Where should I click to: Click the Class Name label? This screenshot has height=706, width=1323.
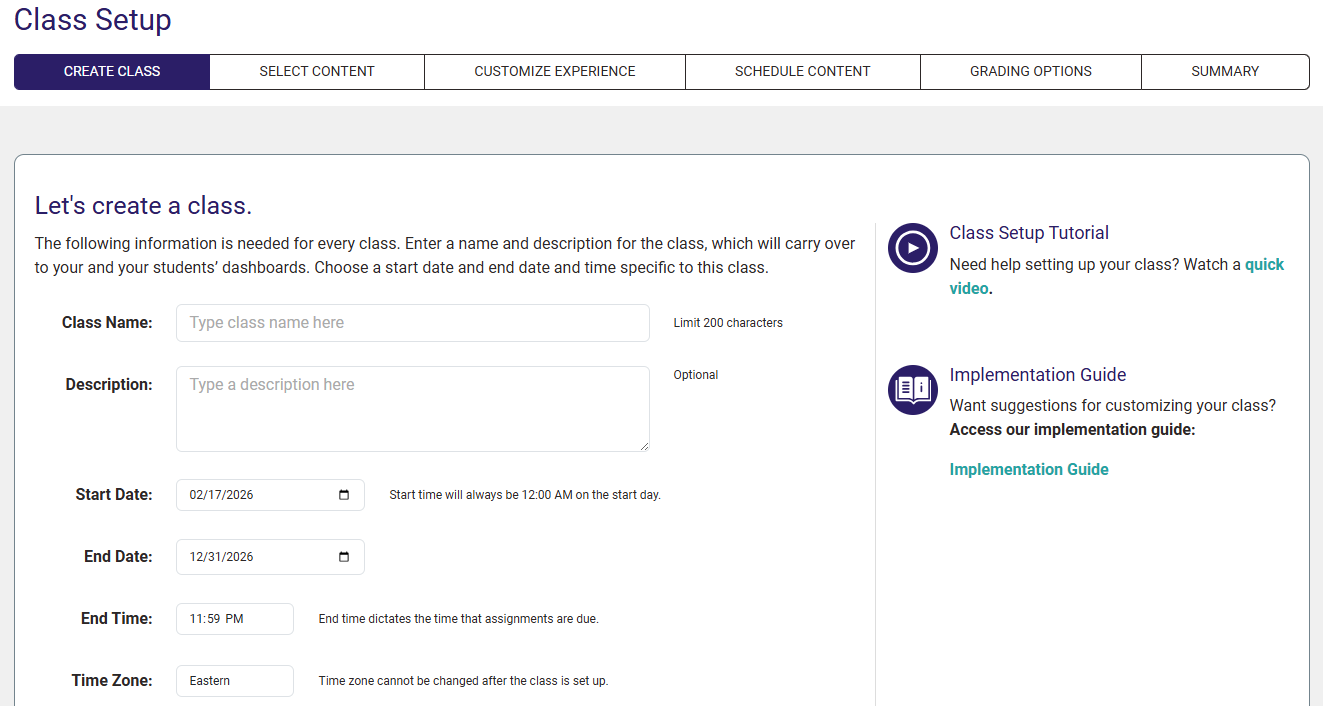107,323
